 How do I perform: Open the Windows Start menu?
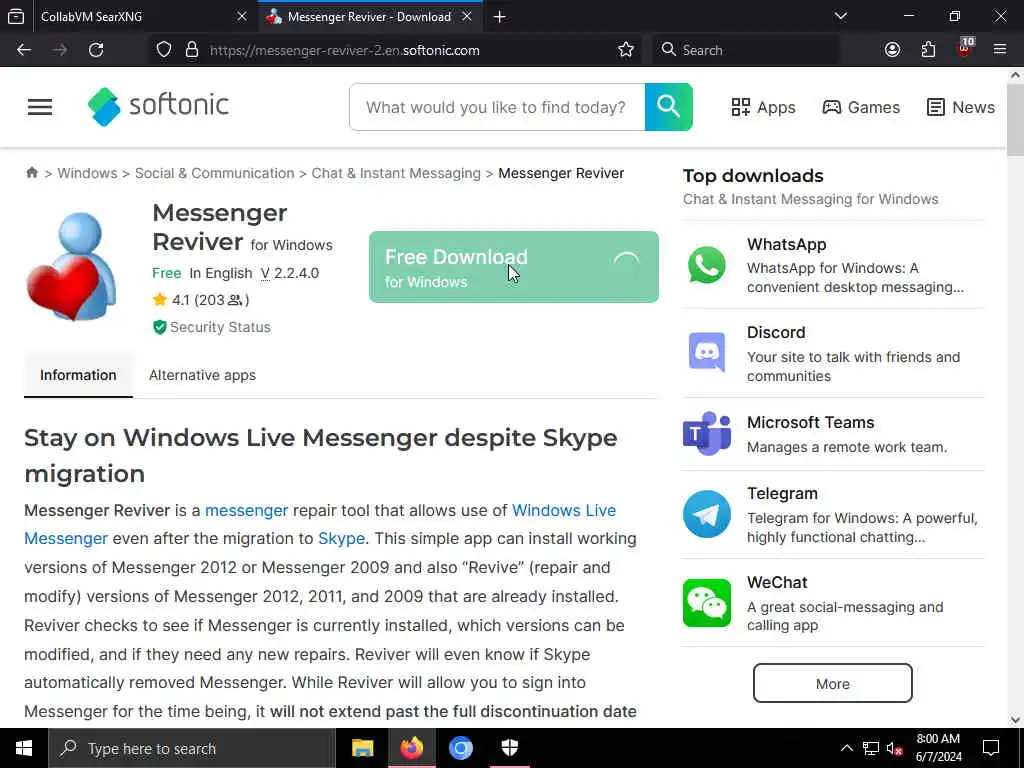tap(24, 748)
